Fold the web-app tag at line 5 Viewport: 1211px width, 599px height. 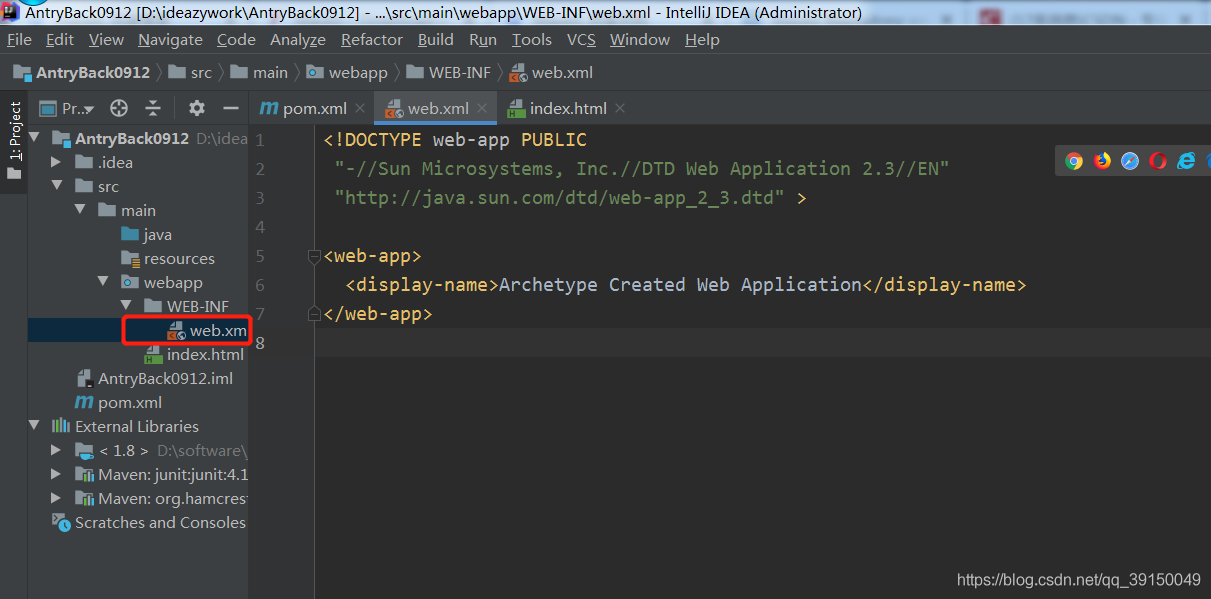click(315, 256)
